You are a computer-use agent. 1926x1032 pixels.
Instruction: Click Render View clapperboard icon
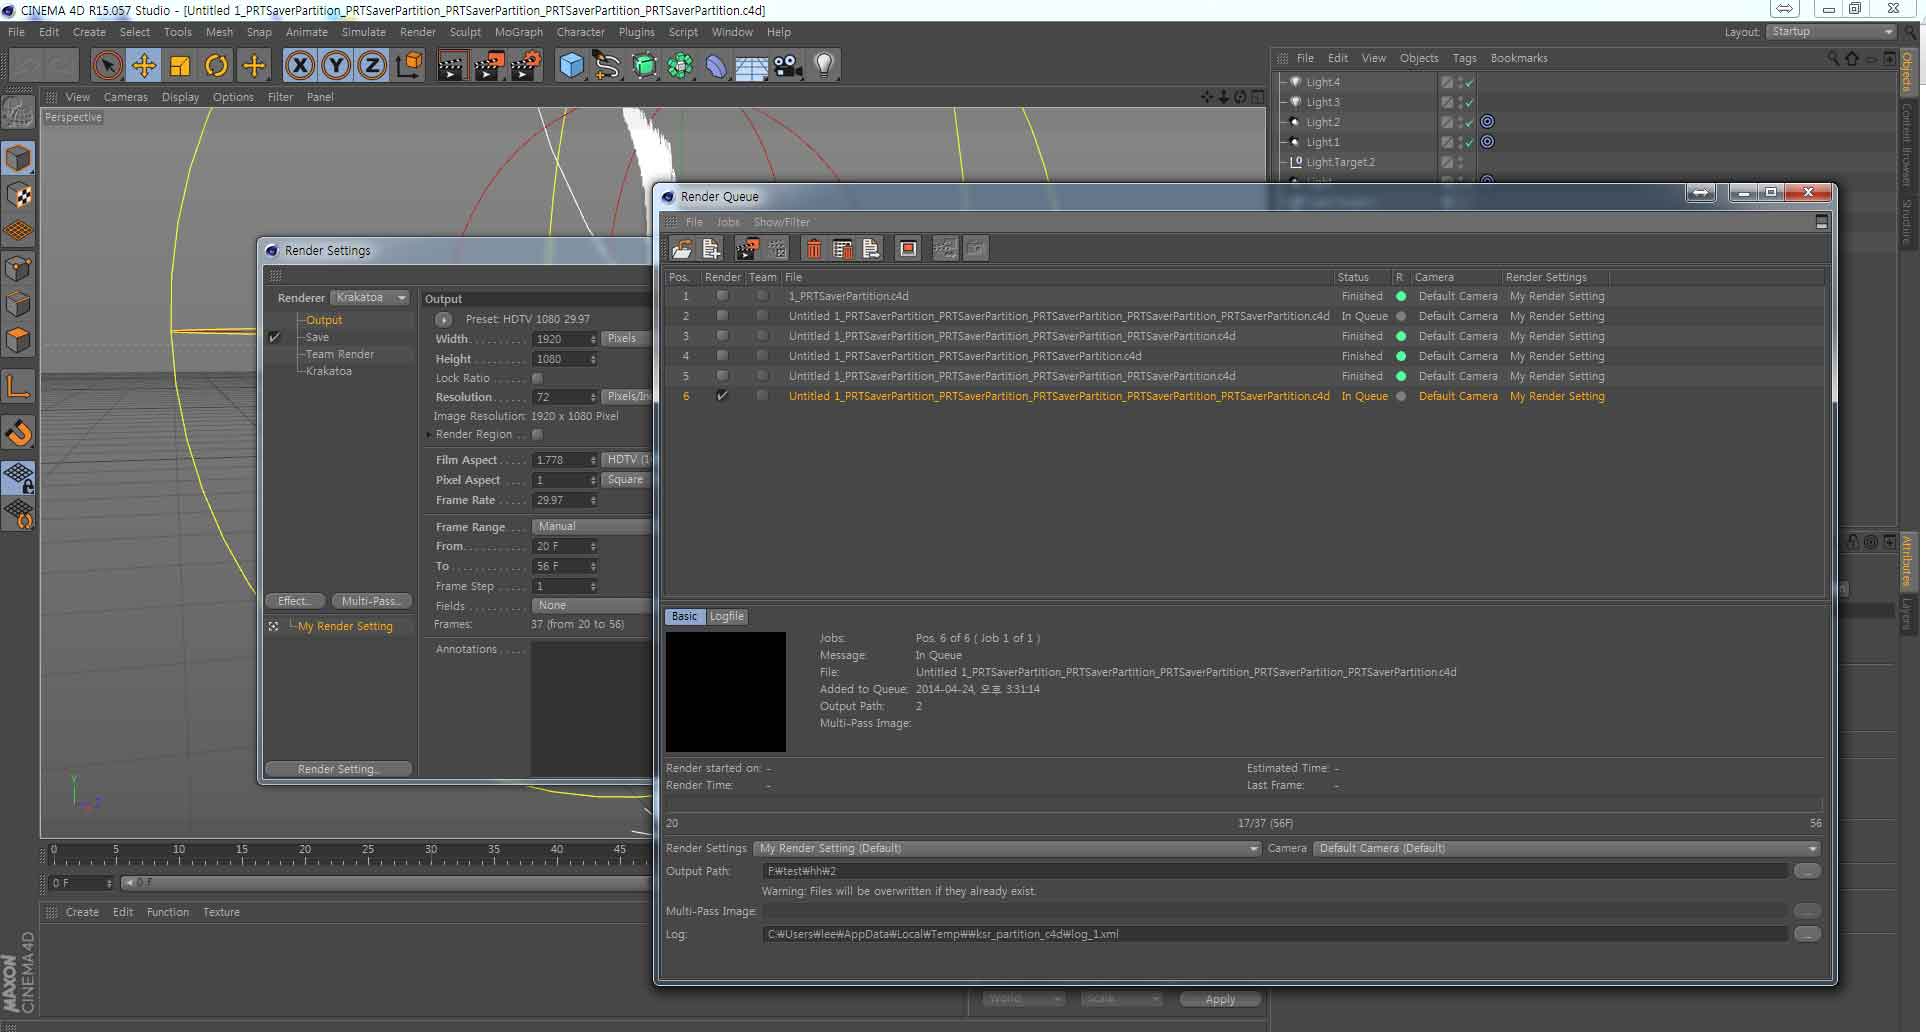pyautogui.click(x=452, y=66)
